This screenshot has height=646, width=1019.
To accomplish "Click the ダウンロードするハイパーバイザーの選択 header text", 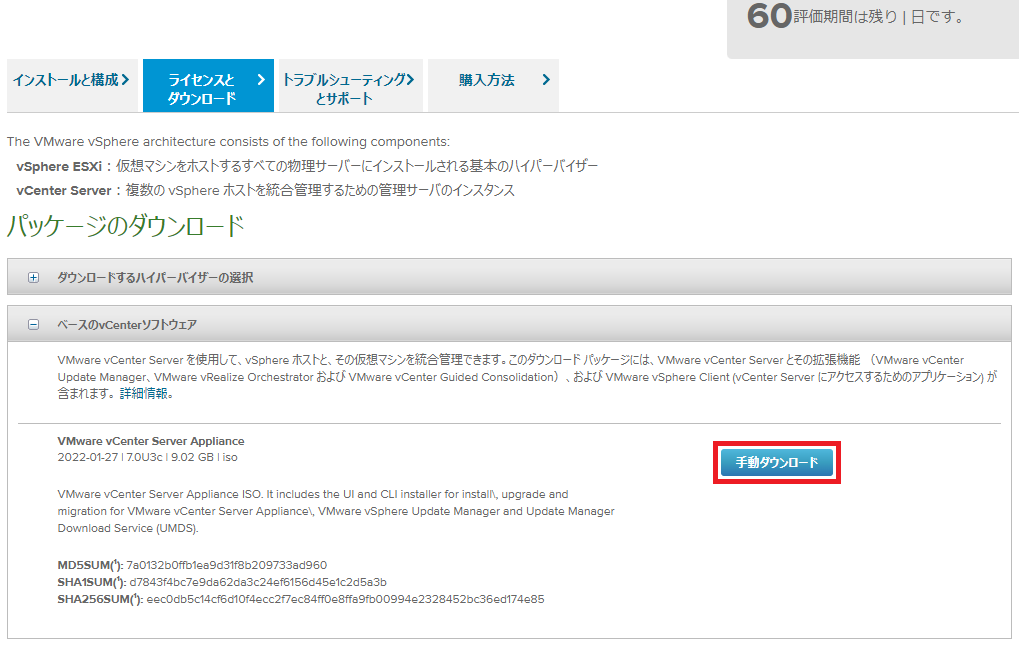I will (x=155, y=278).
